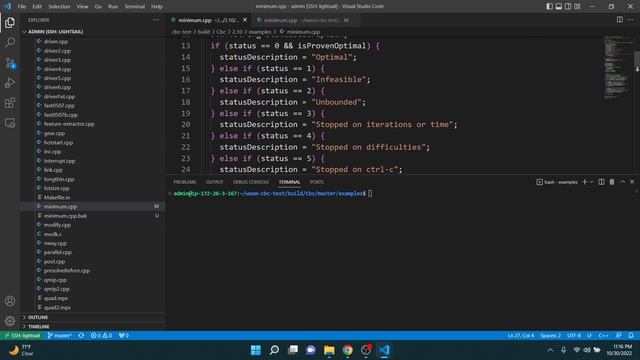
Task: Create a new terminal with plus icon
Action: click(x=584, y=182)
